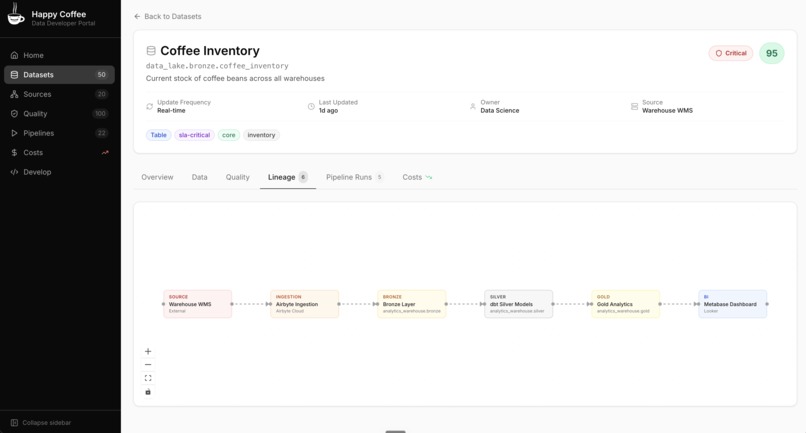
Task: Open the Quality sidebar section
Action: point(59,114)
